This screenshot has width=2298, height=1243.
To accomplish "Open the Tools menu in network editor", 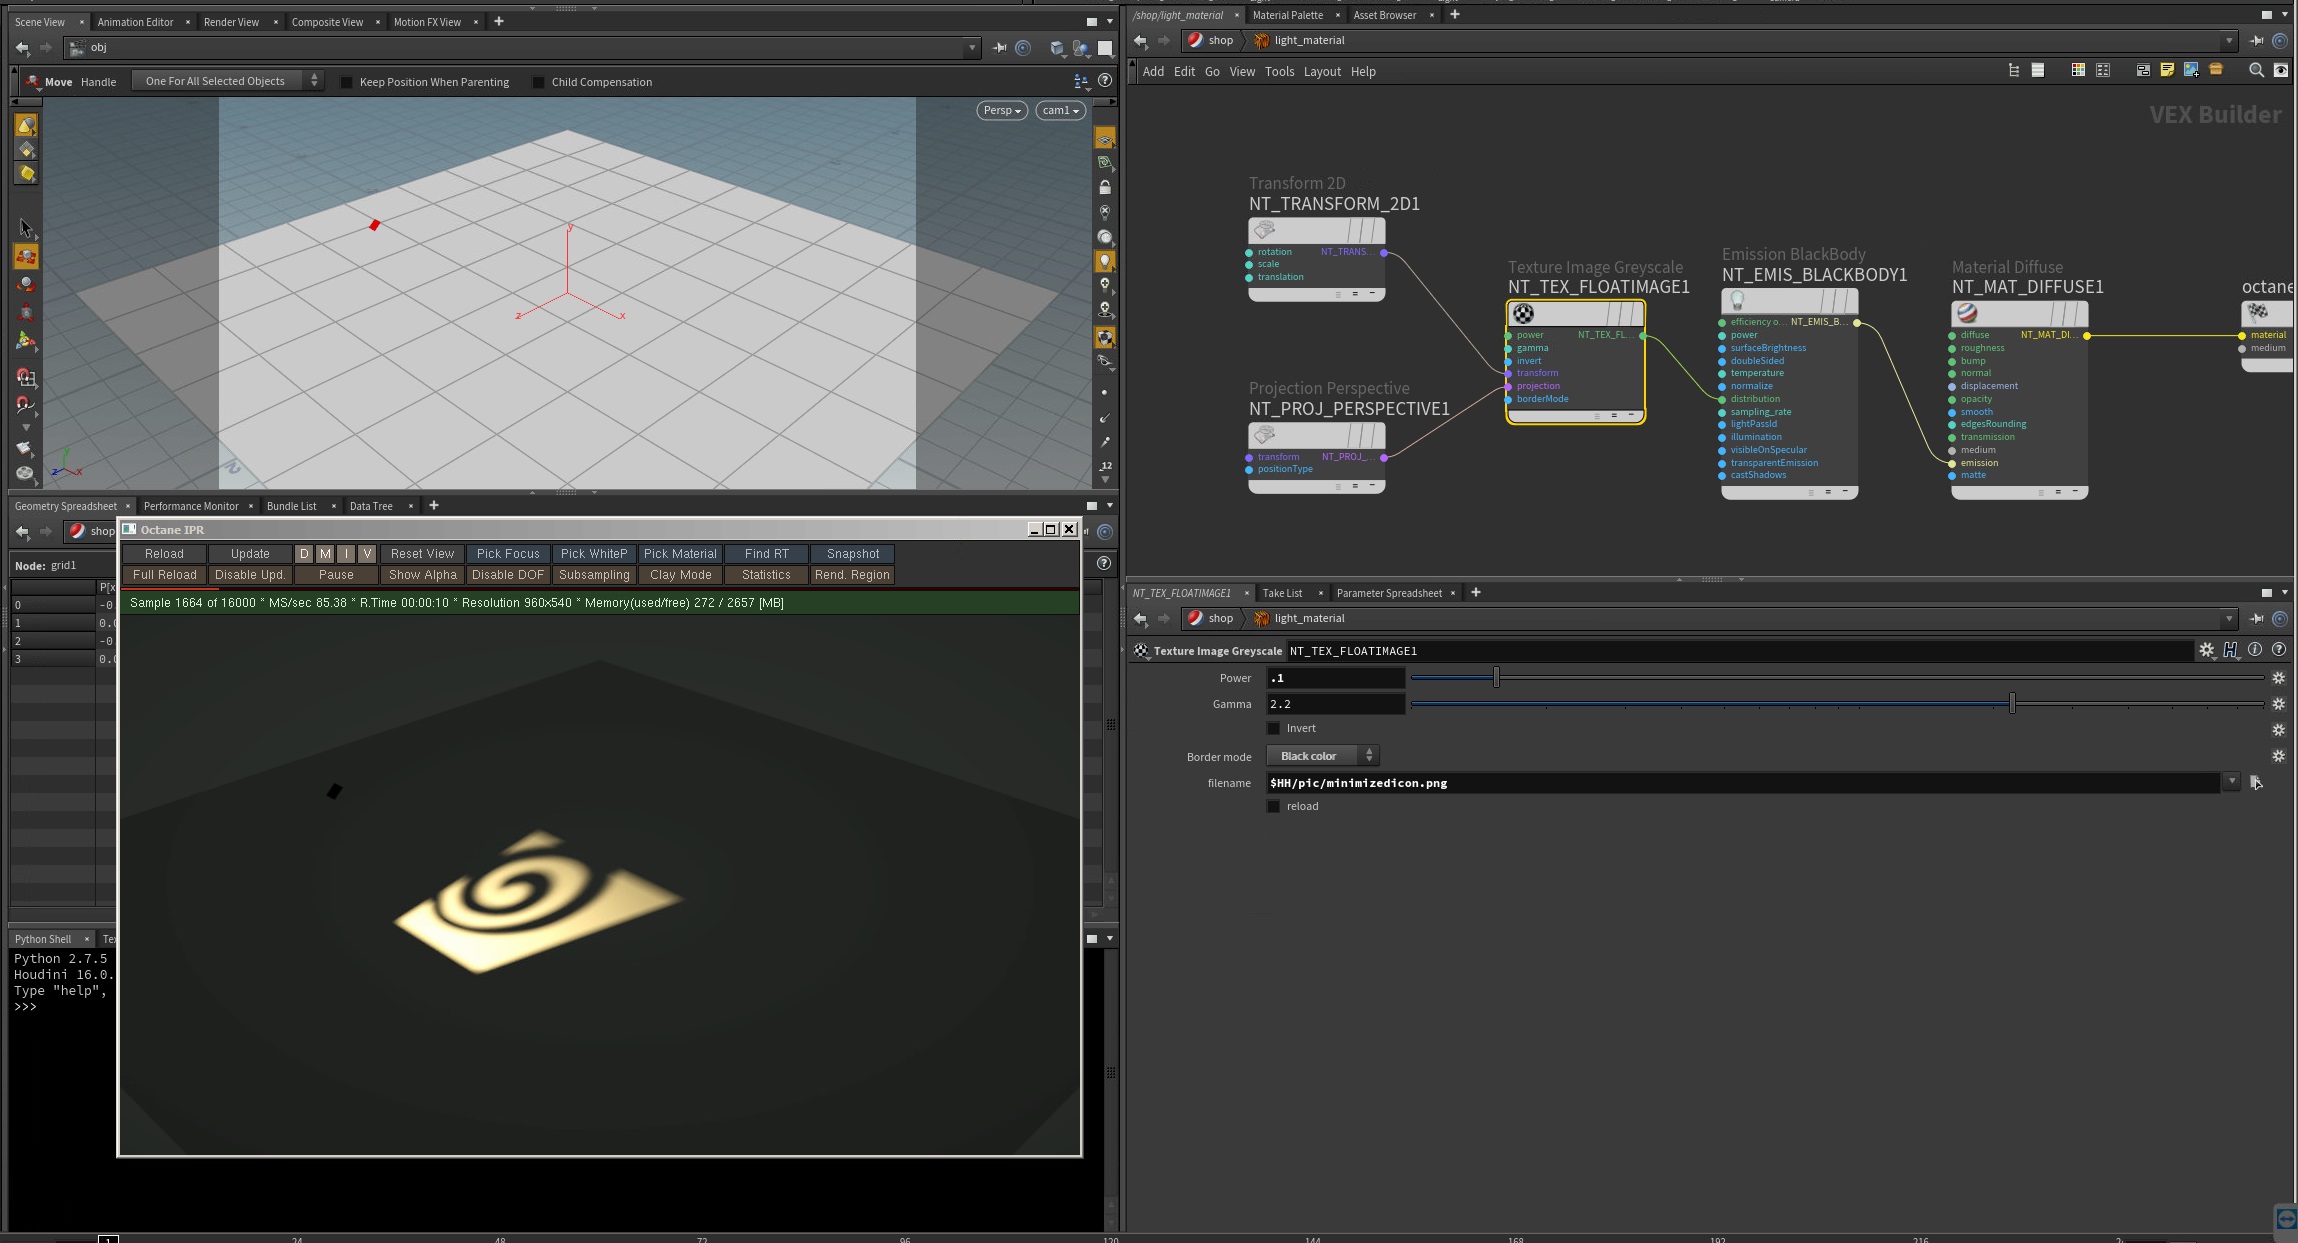I will (x=1279, y=71).
